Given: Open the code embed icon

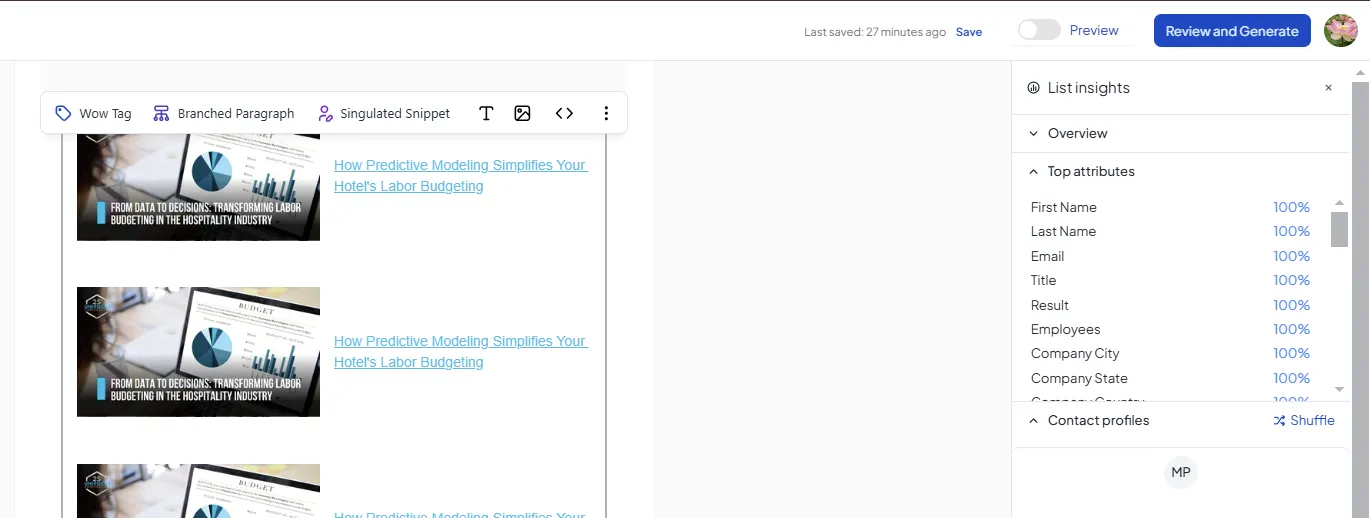Looking at the screenshot, I should (564, 113).
